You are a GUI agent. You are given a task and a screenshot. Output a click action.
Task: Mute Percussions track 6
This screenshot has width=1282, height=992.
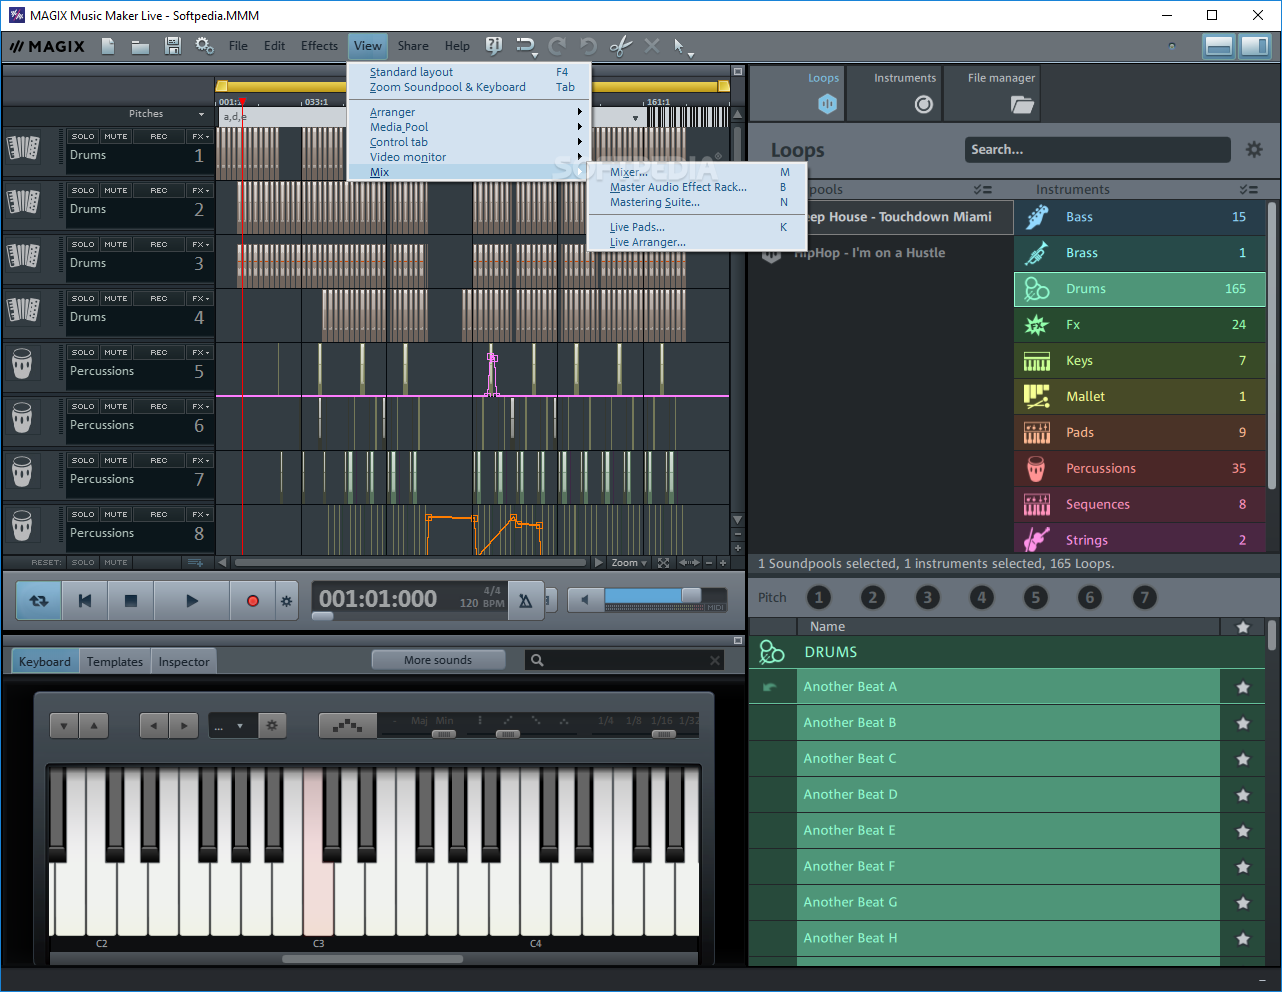(x=116, y=407)
